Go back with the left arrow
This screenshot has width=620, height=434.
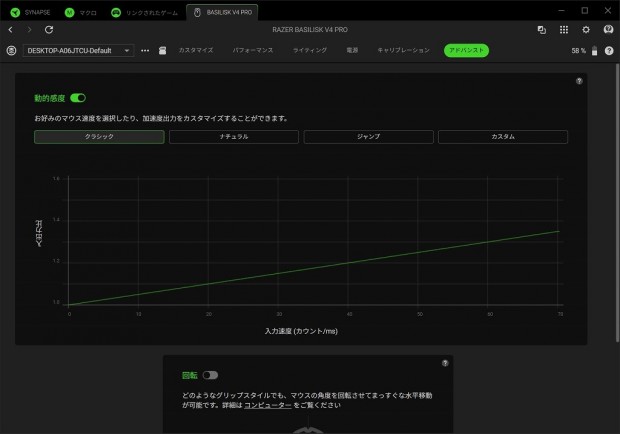point(11,30)
